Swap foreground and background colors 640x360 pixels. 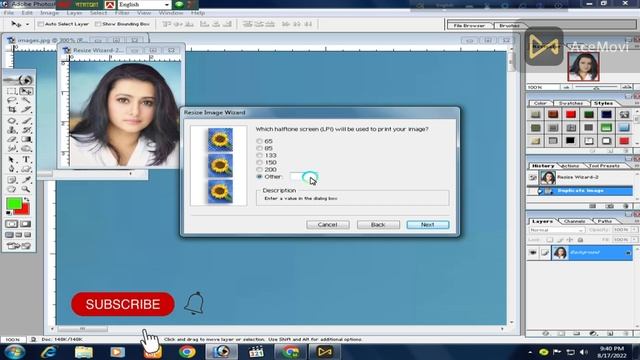coord(27,200)
